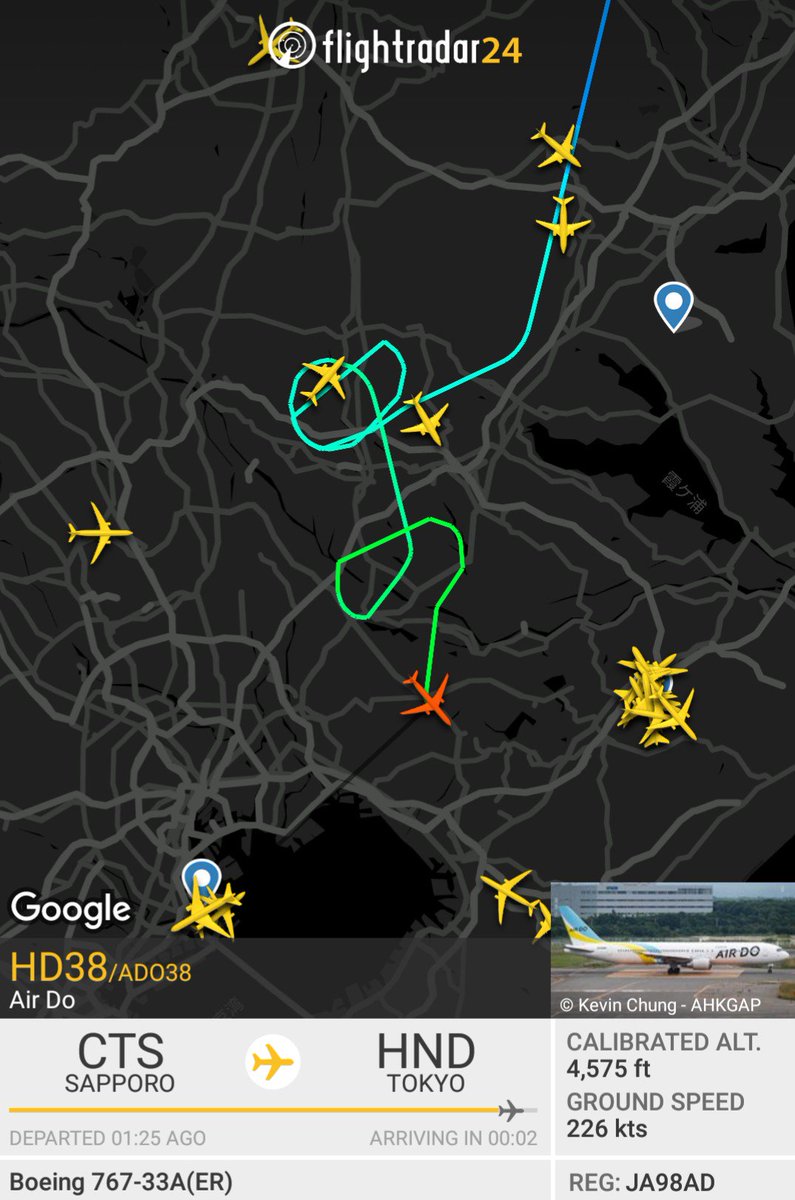Open the Air Do aircraft photo thumbnail
Viewport: 795px width, 1200px height.
coord(673,950)
